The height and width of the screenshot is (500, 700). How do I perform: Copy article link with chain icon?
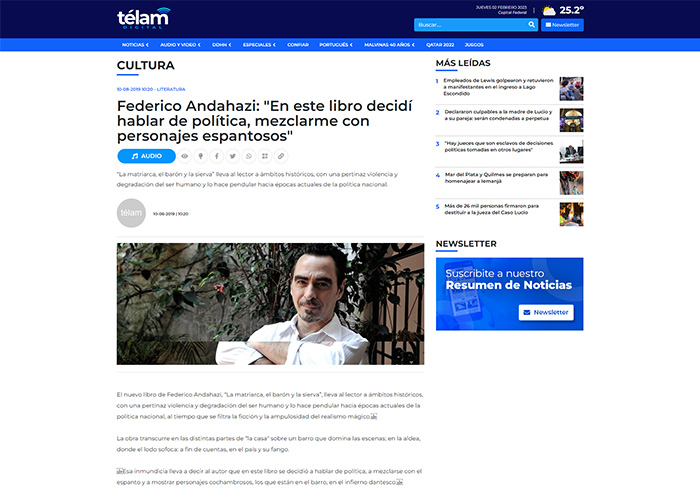coord(281,156)
